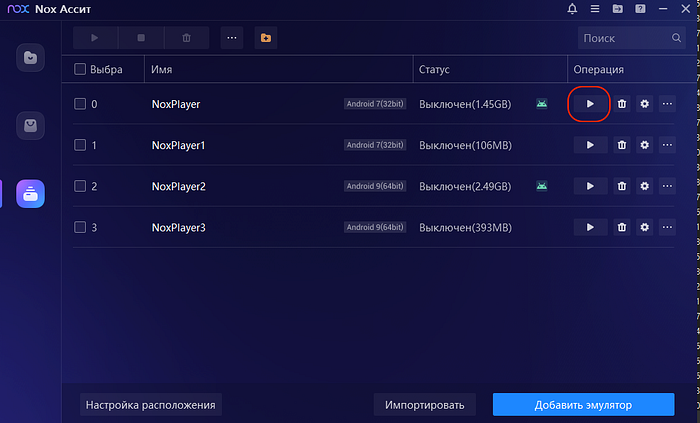Open the toolbar three-dots more menu
700x423 pixels.
pyautogui.click(x=232, y=38)
